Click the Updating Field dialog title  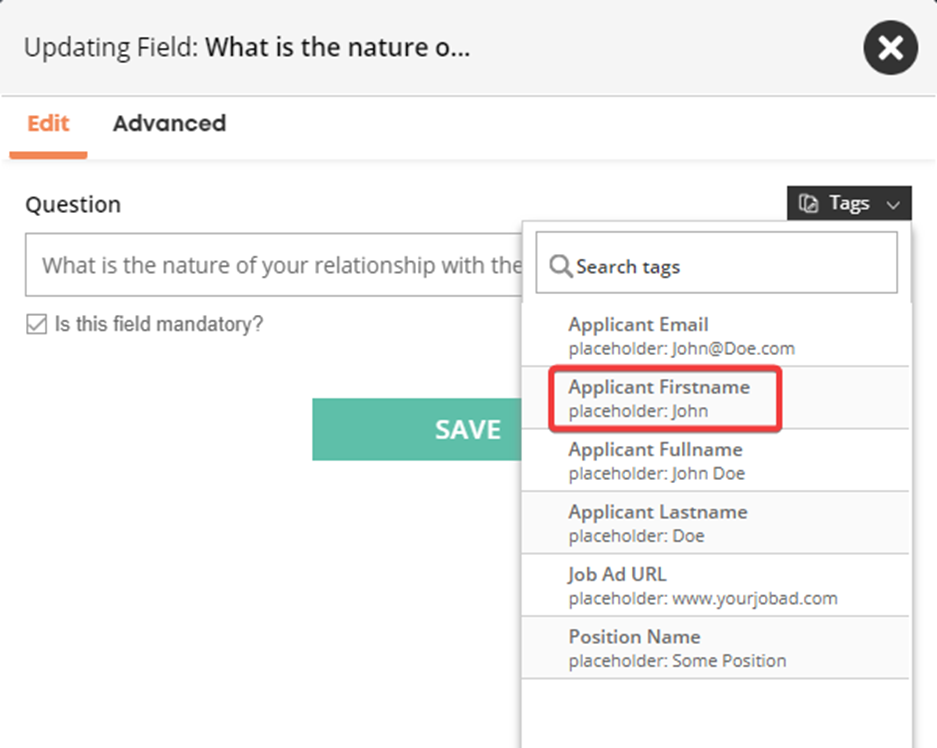247,47
